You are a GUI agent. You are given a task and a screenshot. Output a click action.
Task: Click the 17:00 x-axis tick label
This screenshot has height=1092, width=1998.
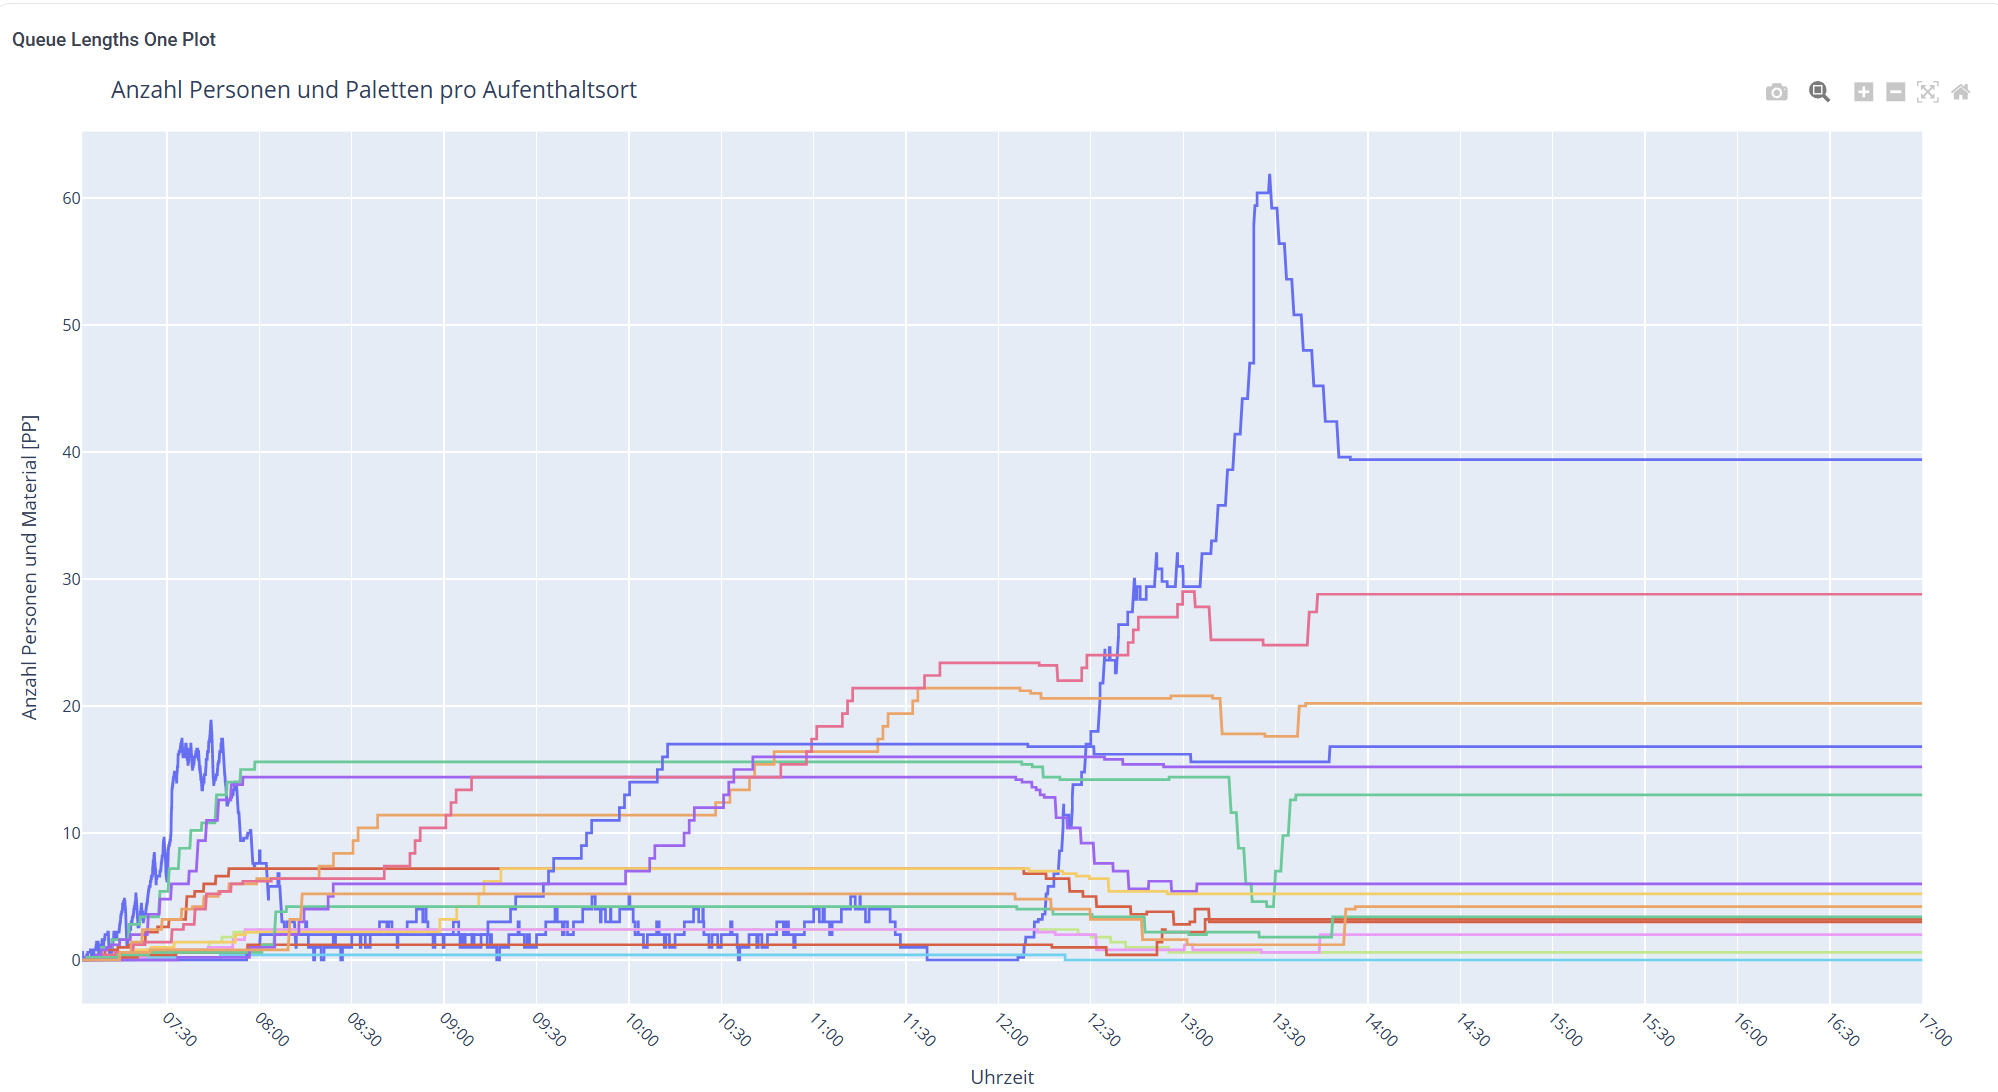(1935, 1030)
